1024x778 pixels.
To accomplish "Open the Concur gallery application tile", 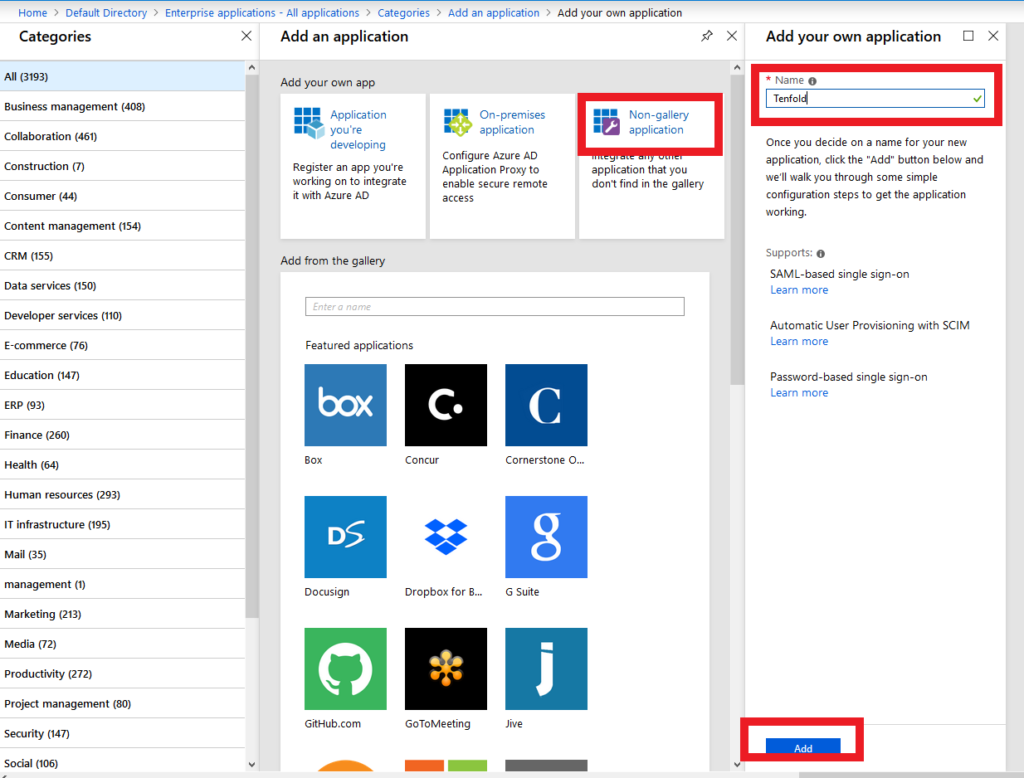I will pos(445,405).
